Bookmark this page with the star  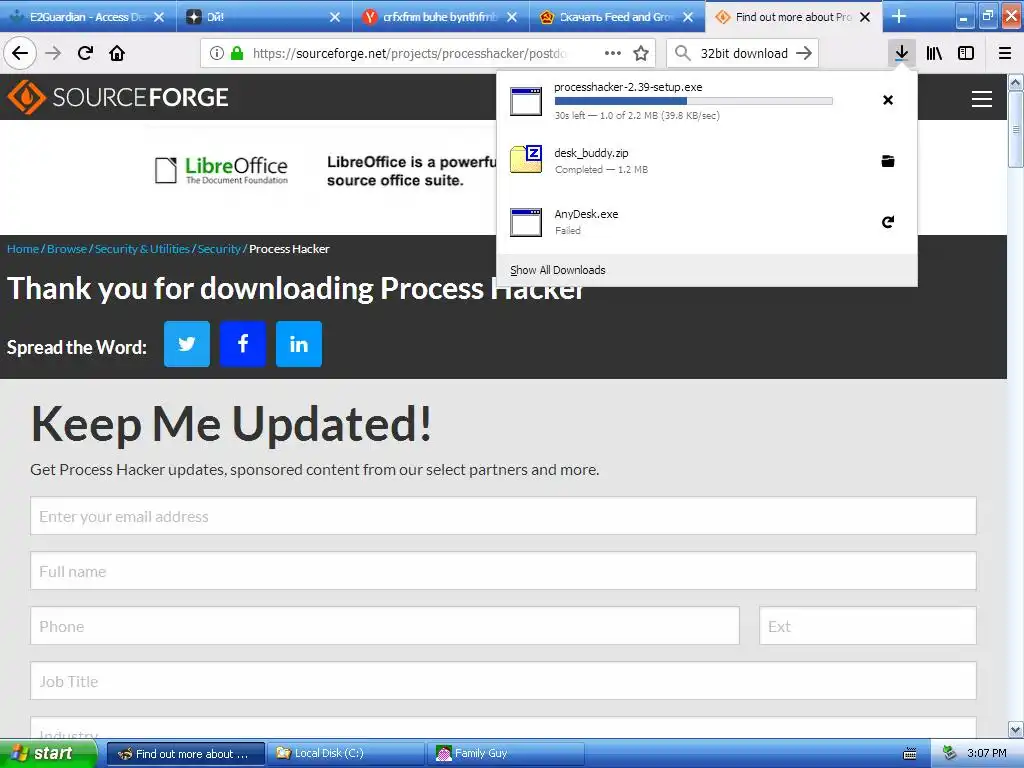click(641, 53)
